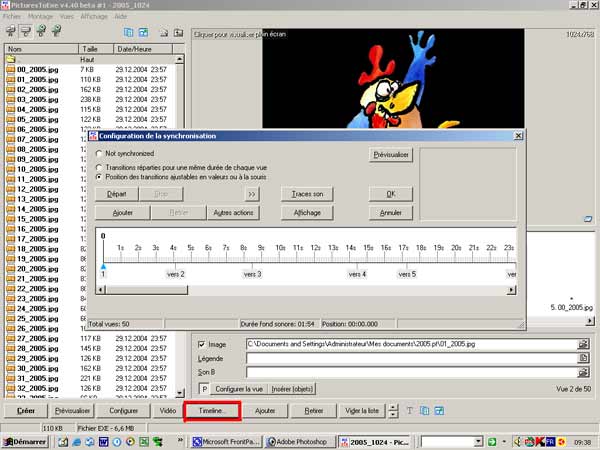This screenshot has width=600, height=450.
Task: Click the Prévisualiser button in the sync dialog
Action: (391, 155)
